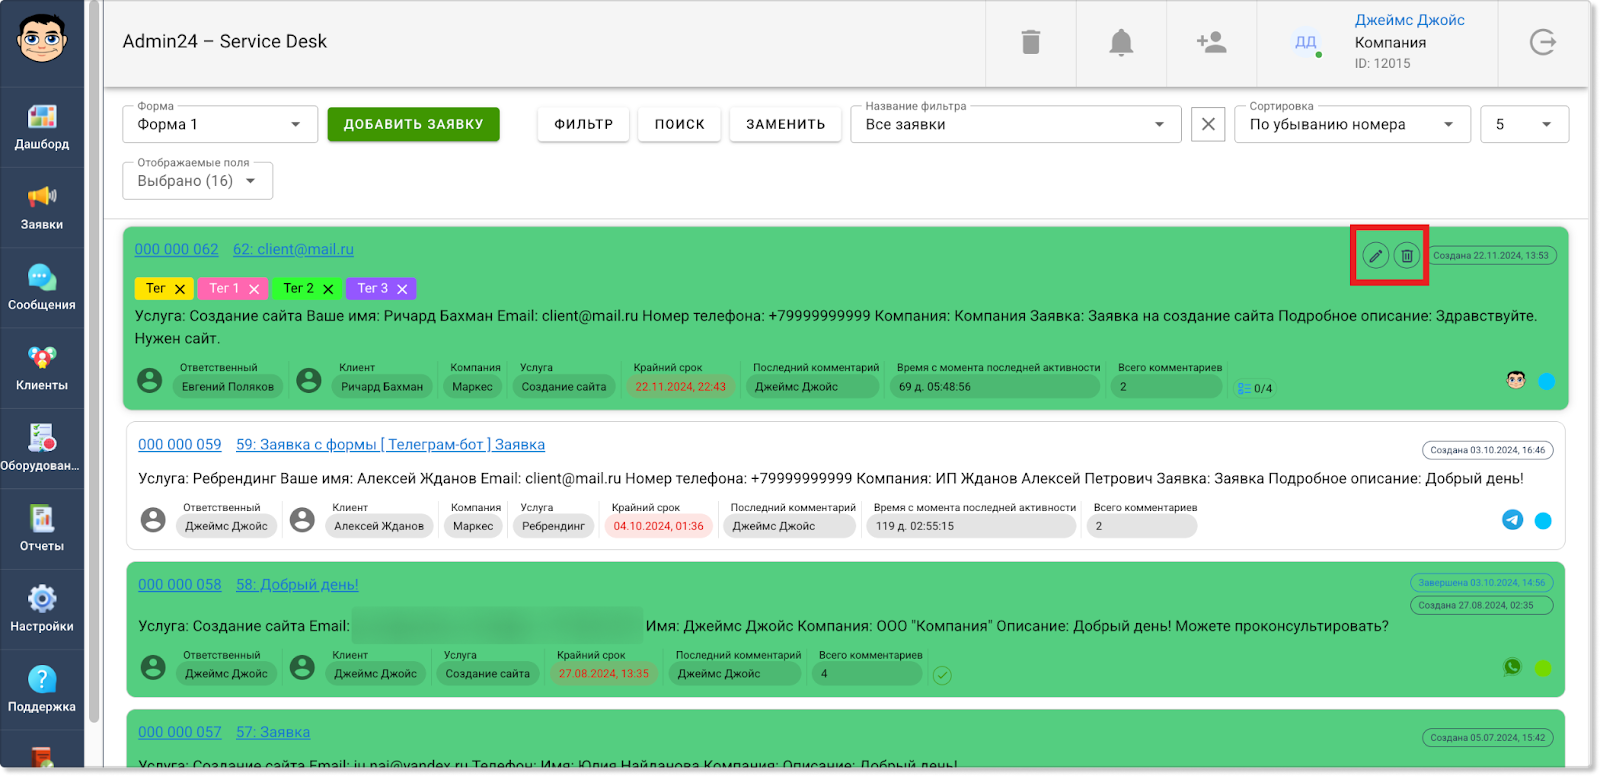Click the deadline 04.10.2024, 01:36
This screenshot has height=776, width=1600.
click(x=659, y=526)
